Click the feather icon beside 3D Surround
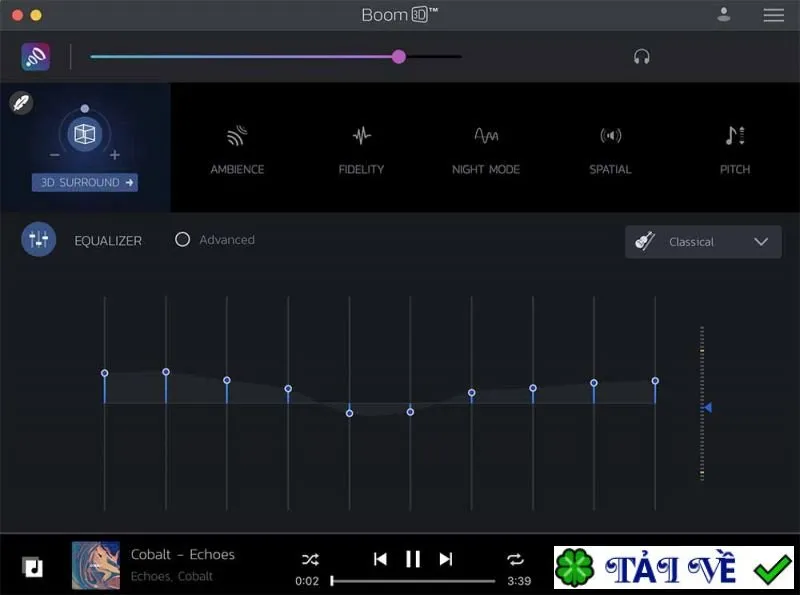Screen dimensions: 800x595 (21, 103)
